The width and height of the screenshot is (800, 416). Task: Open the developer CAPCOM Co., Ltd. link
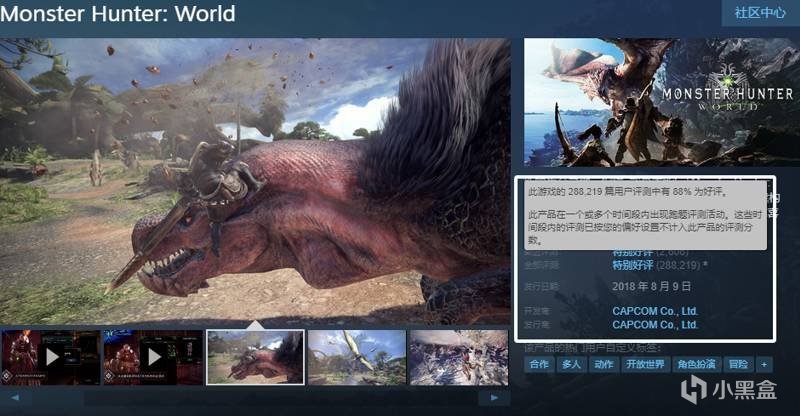[655, 311]
